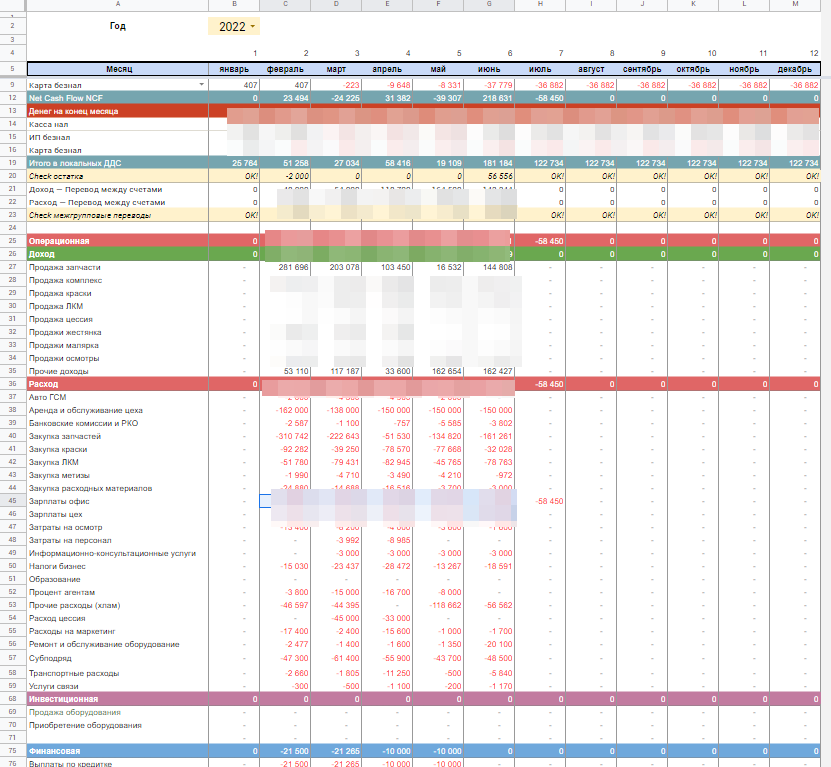Select Касса нал row label
Screen dimensions: 831x767
coord(49,125)
